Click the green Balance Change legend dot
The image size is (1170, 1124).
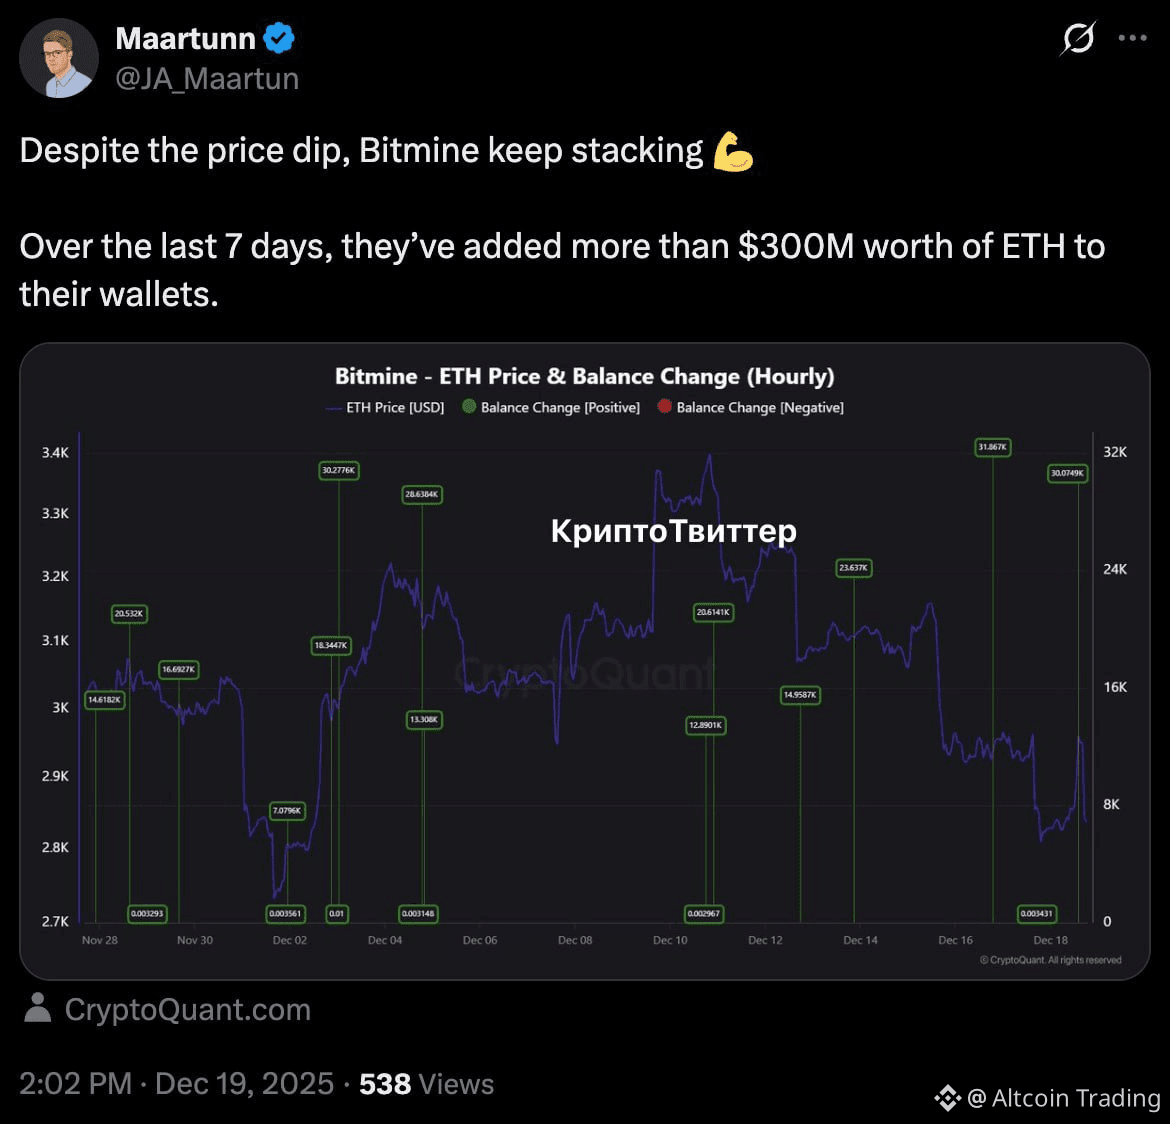tap(469, 407)
